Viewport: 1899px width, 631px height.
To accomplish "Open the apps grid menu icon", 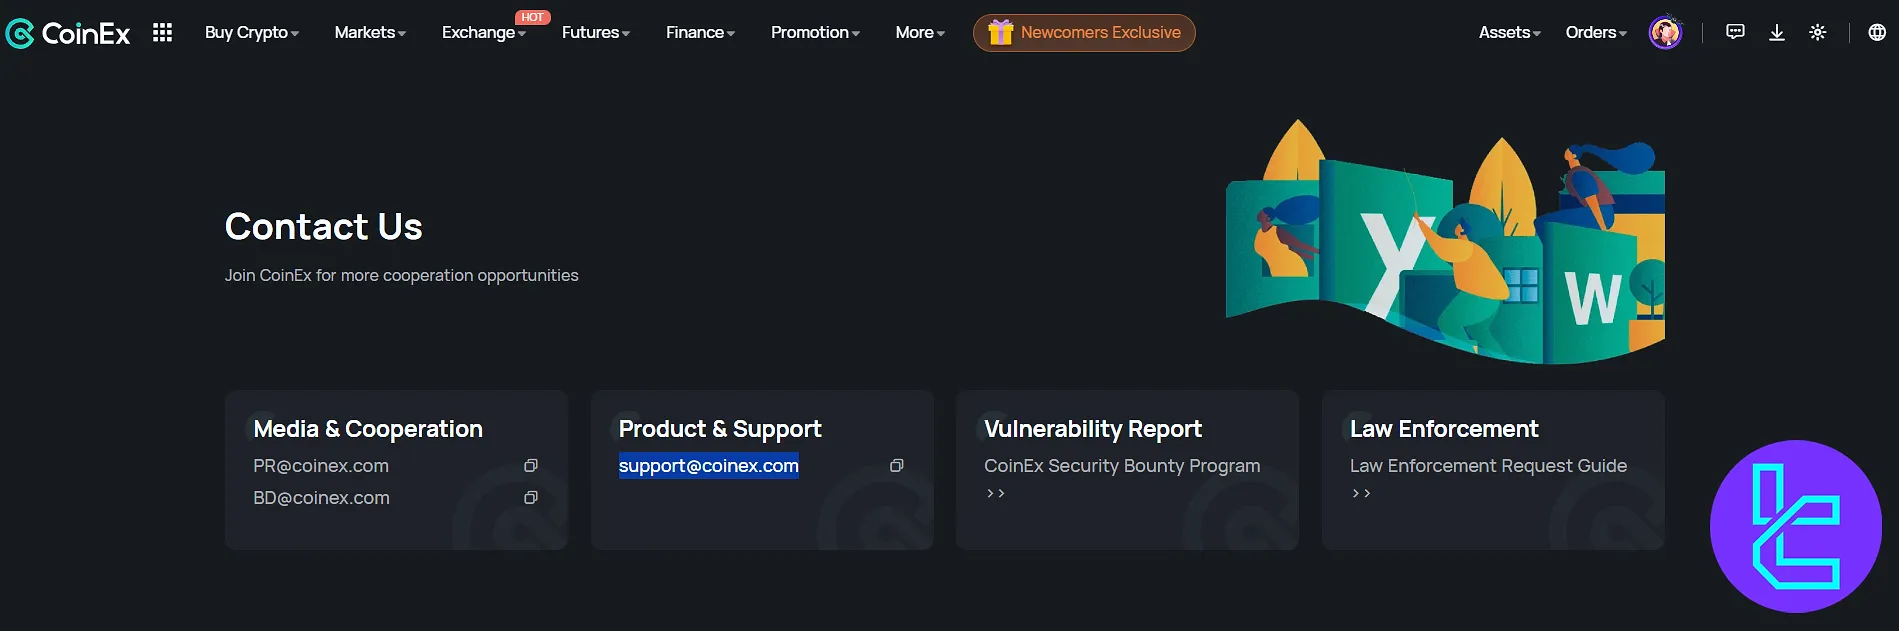I will pos(162,33).
